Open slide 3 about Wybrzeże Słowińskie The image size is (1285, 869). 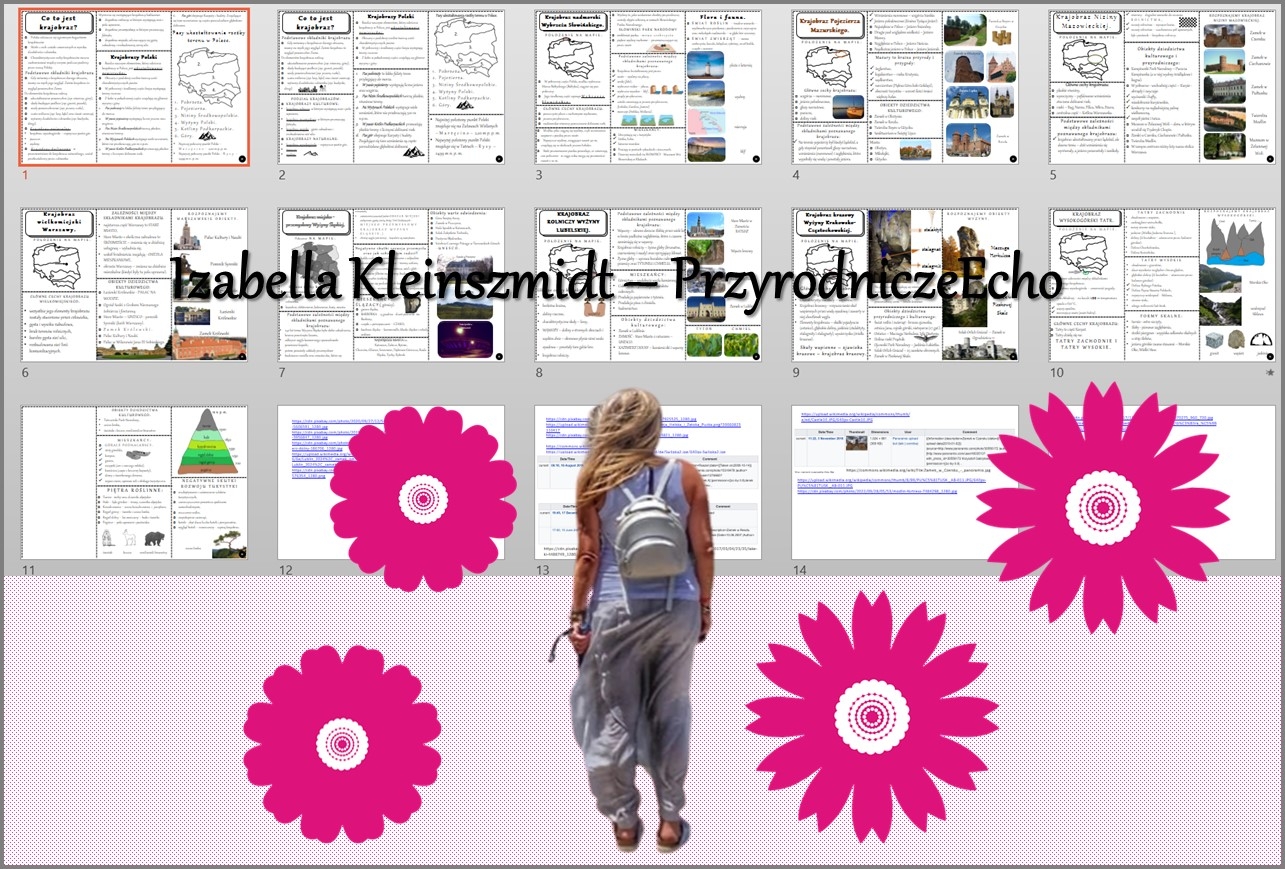coord(648,87)
